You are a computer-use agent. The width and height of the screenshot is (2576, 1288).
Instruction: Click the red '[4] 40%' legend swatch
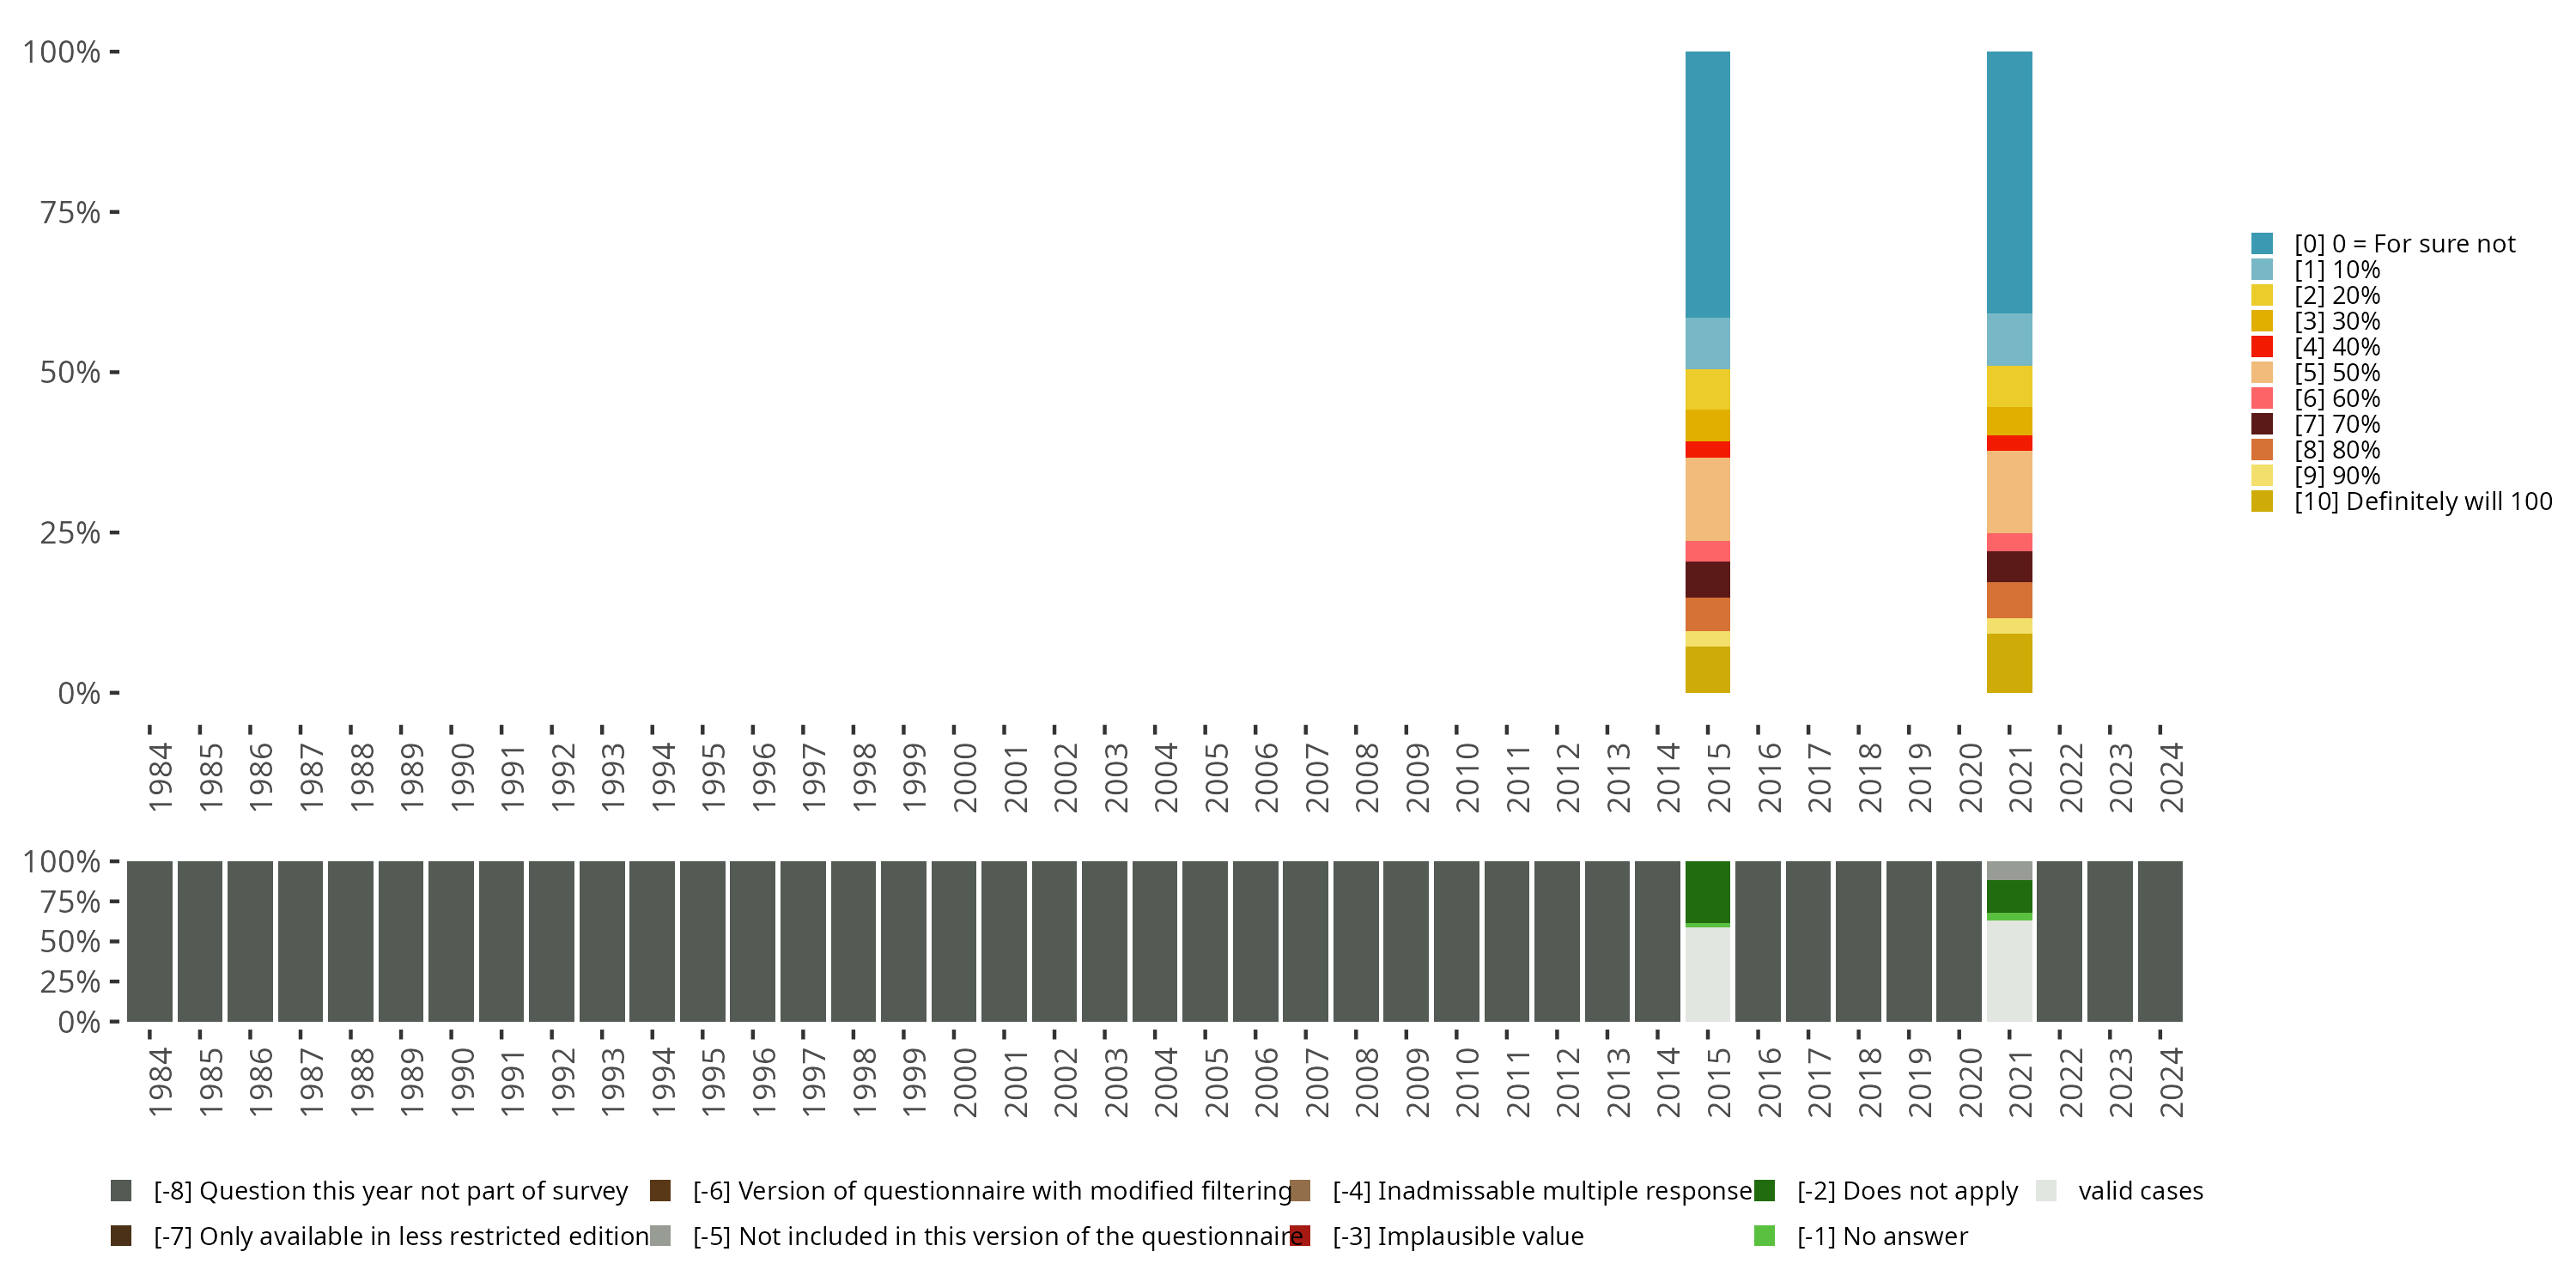click(x=2261, y=347)
